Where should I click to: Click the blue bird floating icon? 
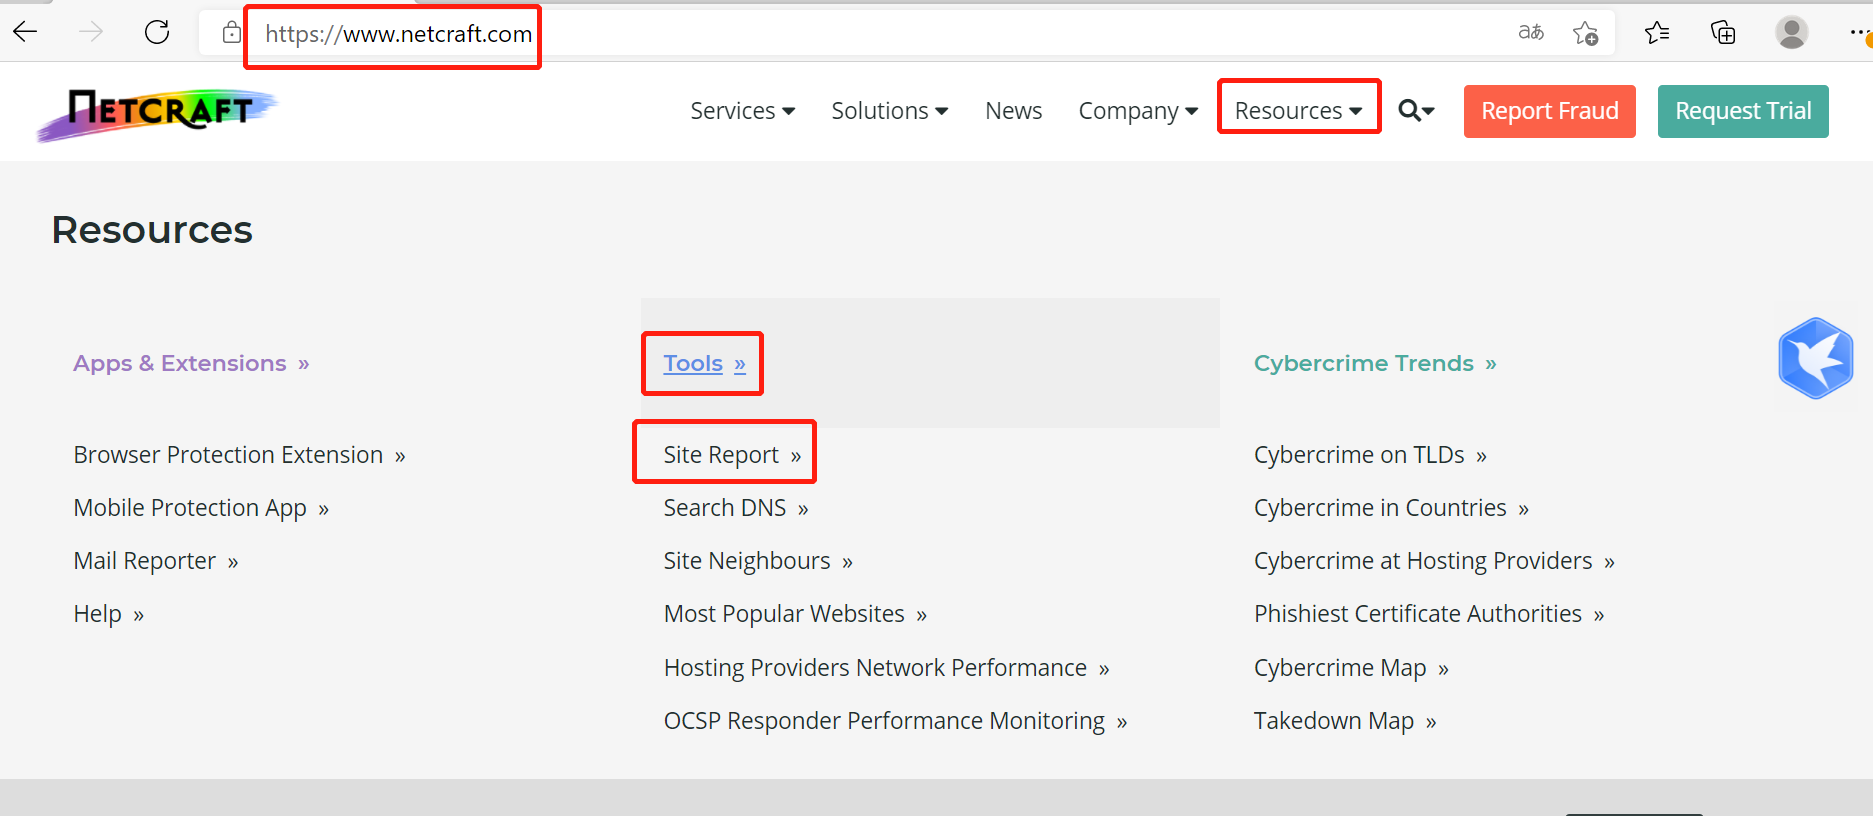[x=1815, y=358]
